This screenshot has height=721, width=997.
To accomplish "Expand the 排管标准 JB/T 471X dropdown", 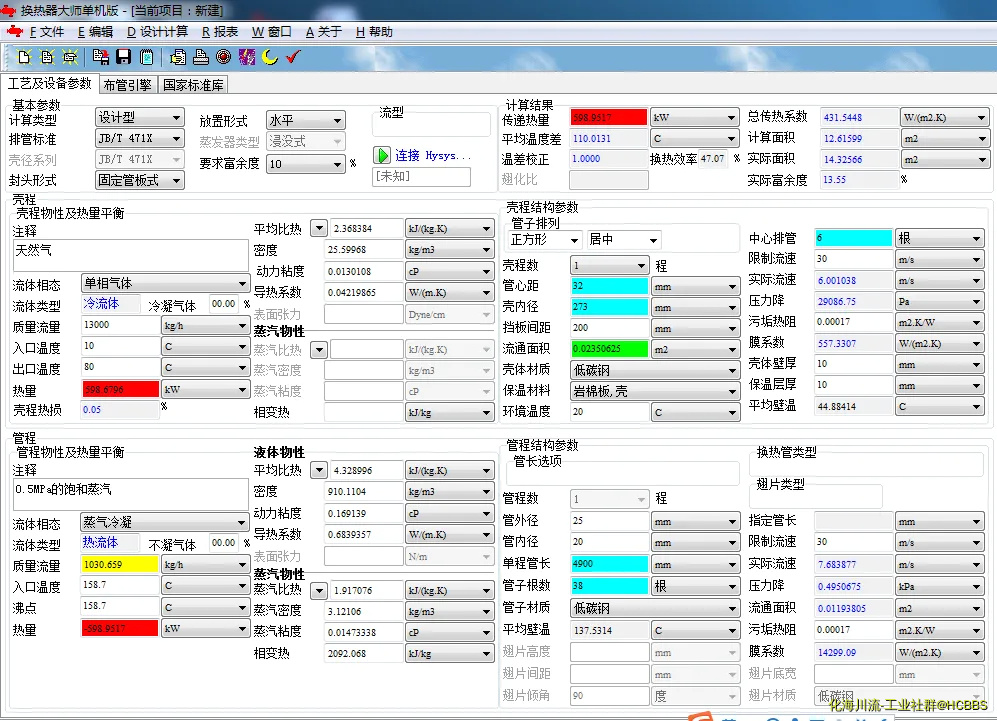I will pyautogui.click(x=140, y=138).
